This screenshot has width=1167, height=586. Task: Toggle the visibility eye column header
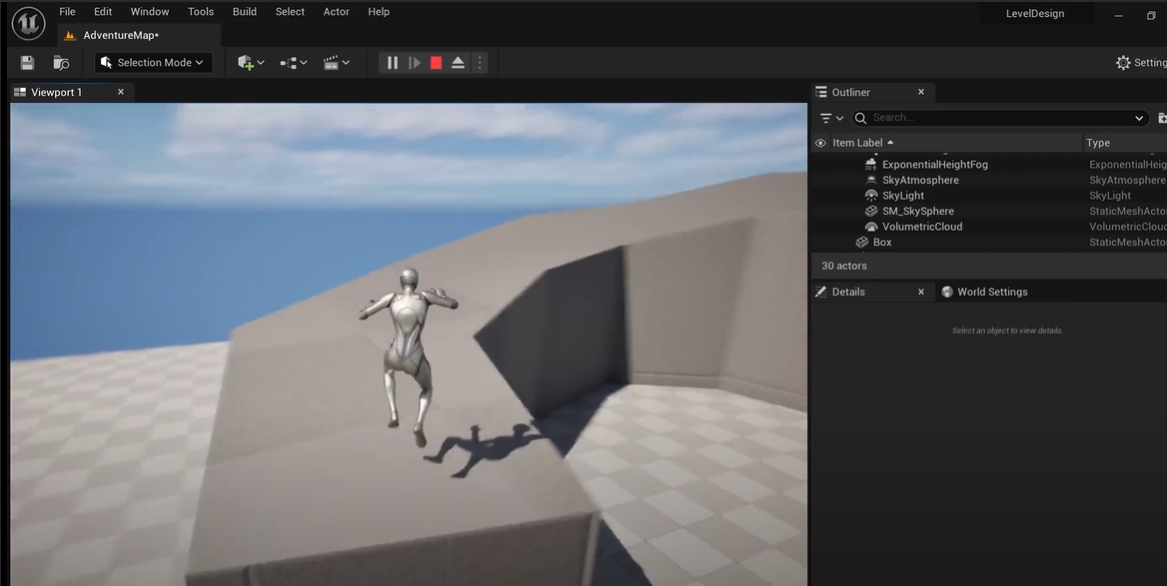click(821, 143)
